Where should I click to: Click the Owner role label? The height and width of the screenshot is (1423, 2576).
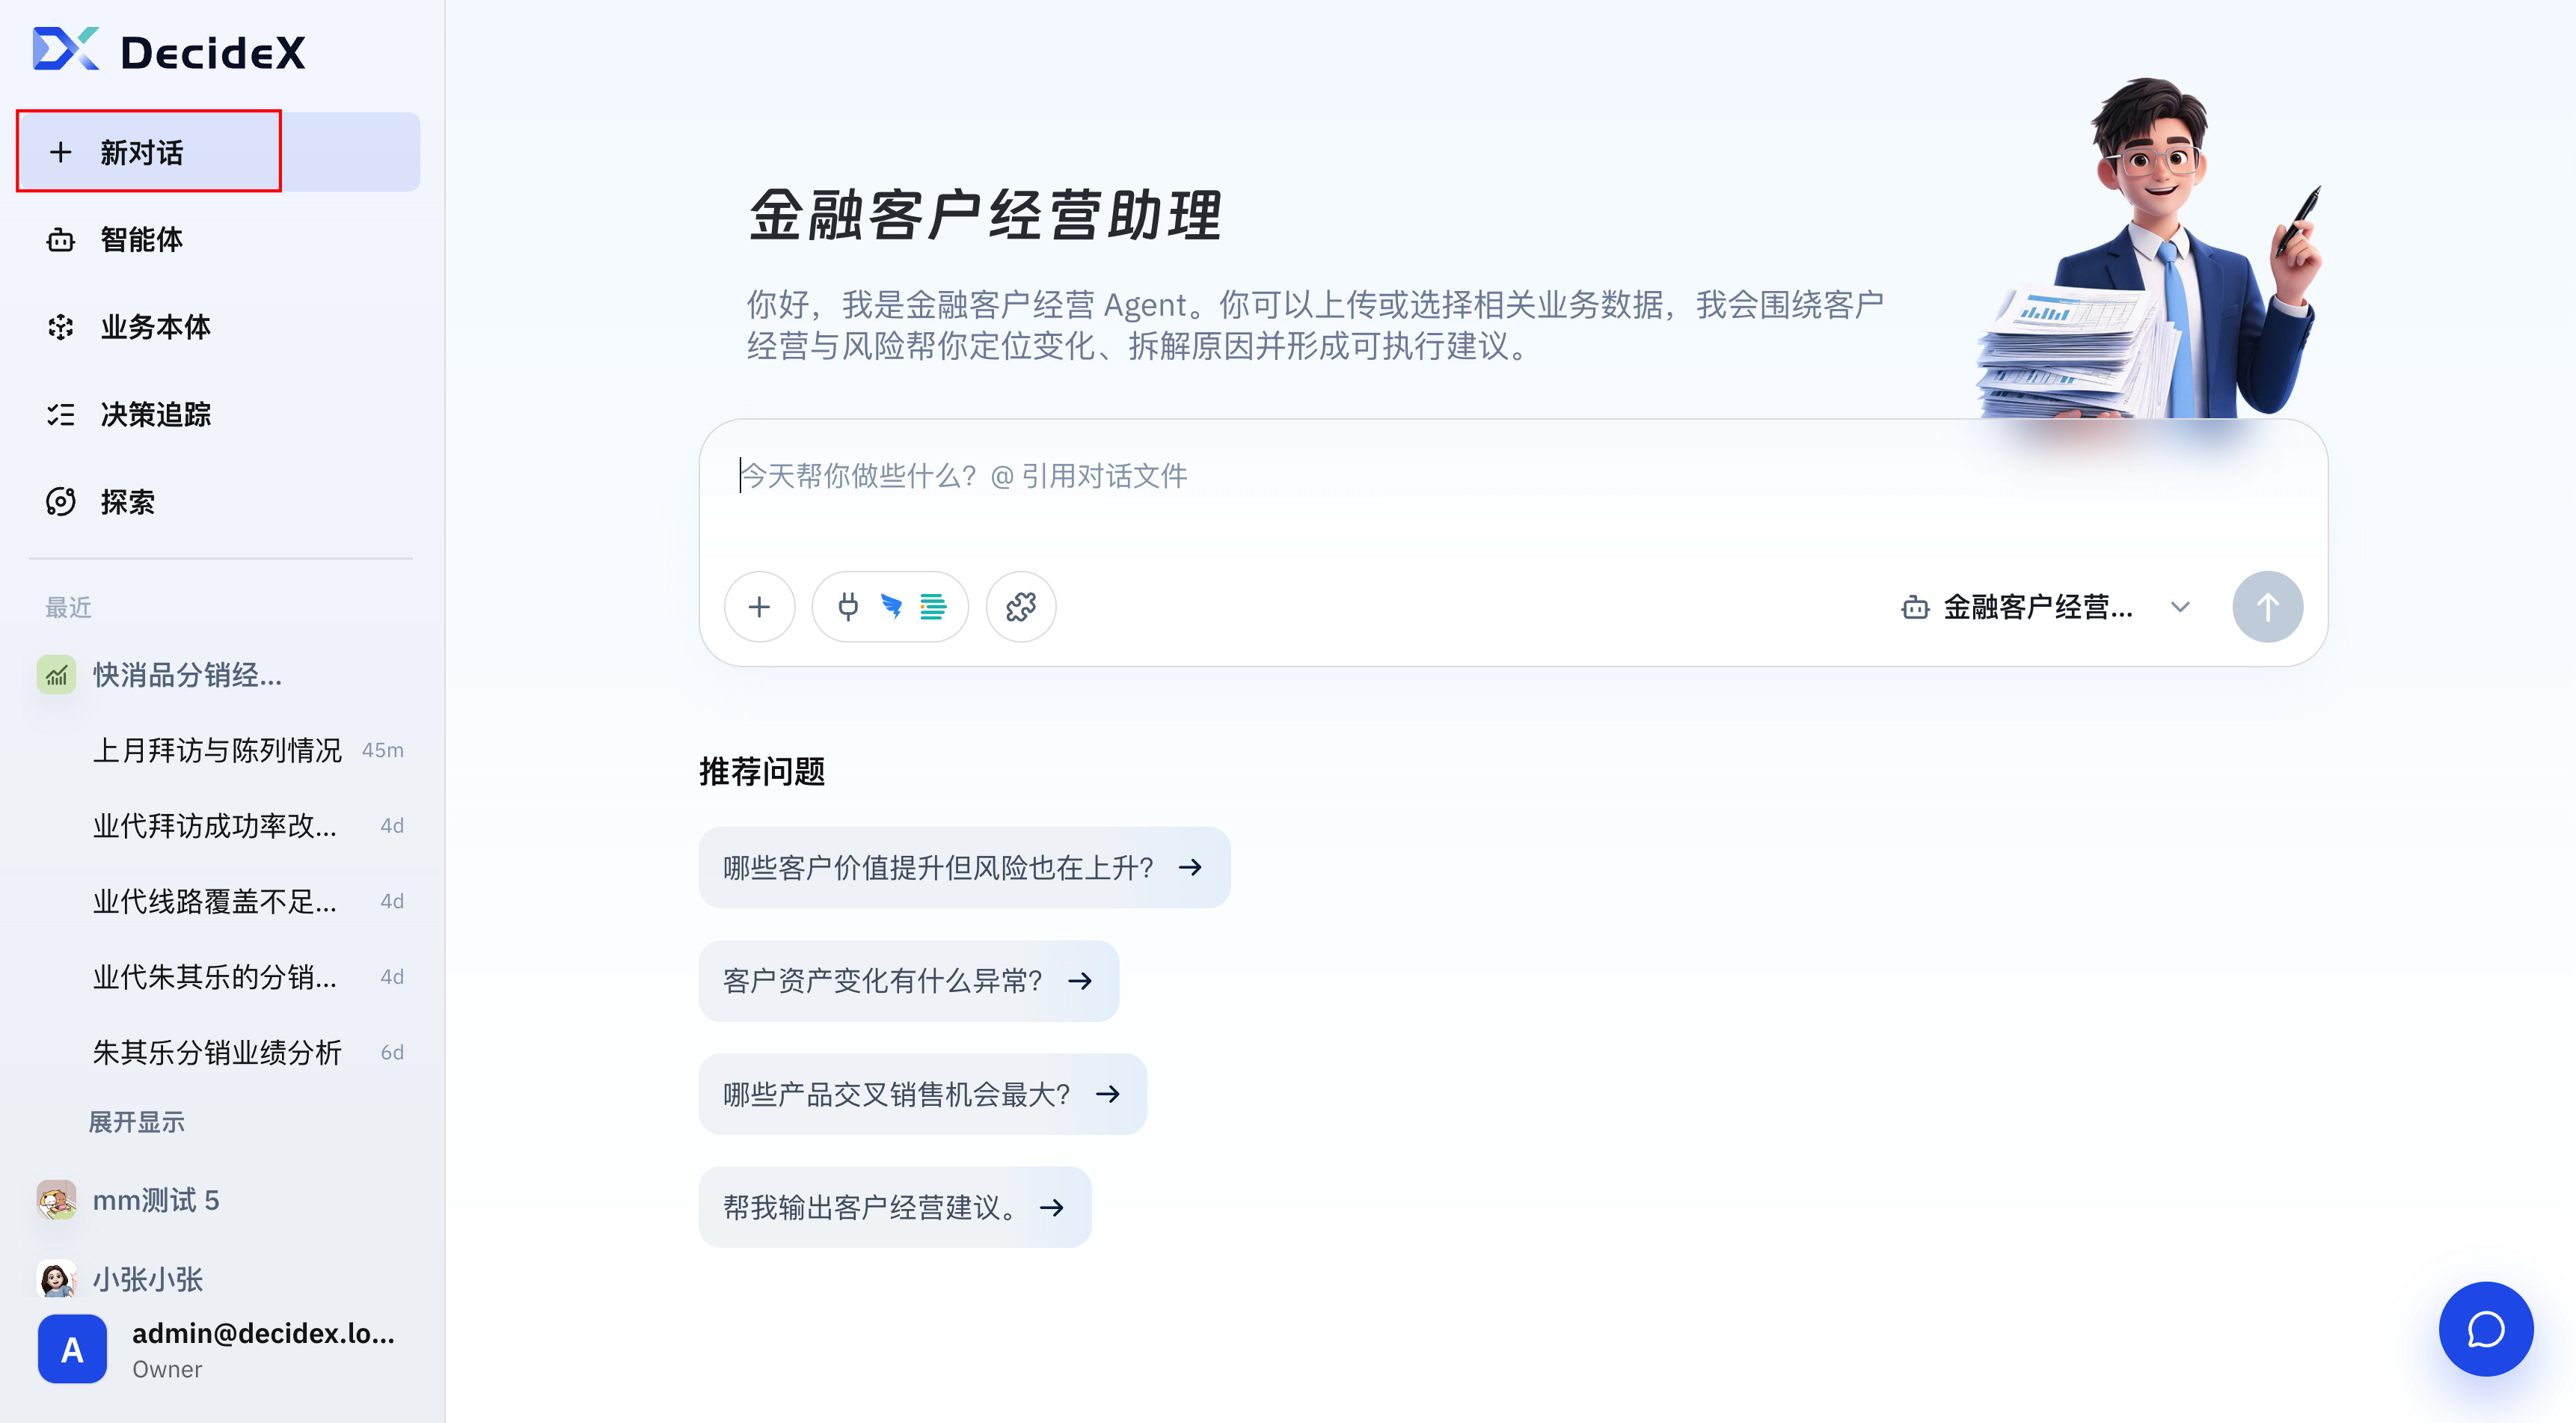[x=167, y=1369]
